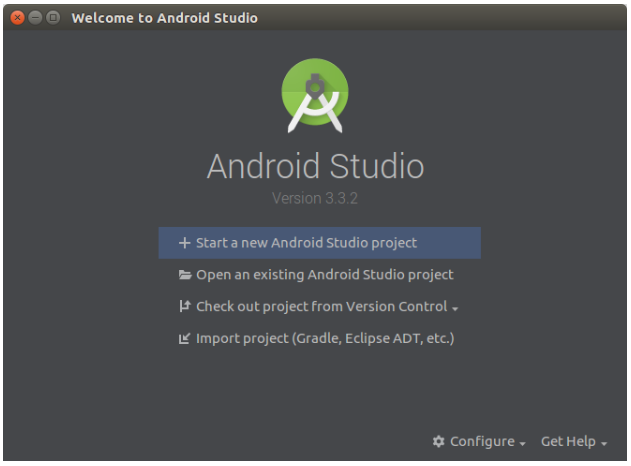Viewport: 631px width, 466px height.
Task: Minimize the Welcome window
Action: [35, 18]
